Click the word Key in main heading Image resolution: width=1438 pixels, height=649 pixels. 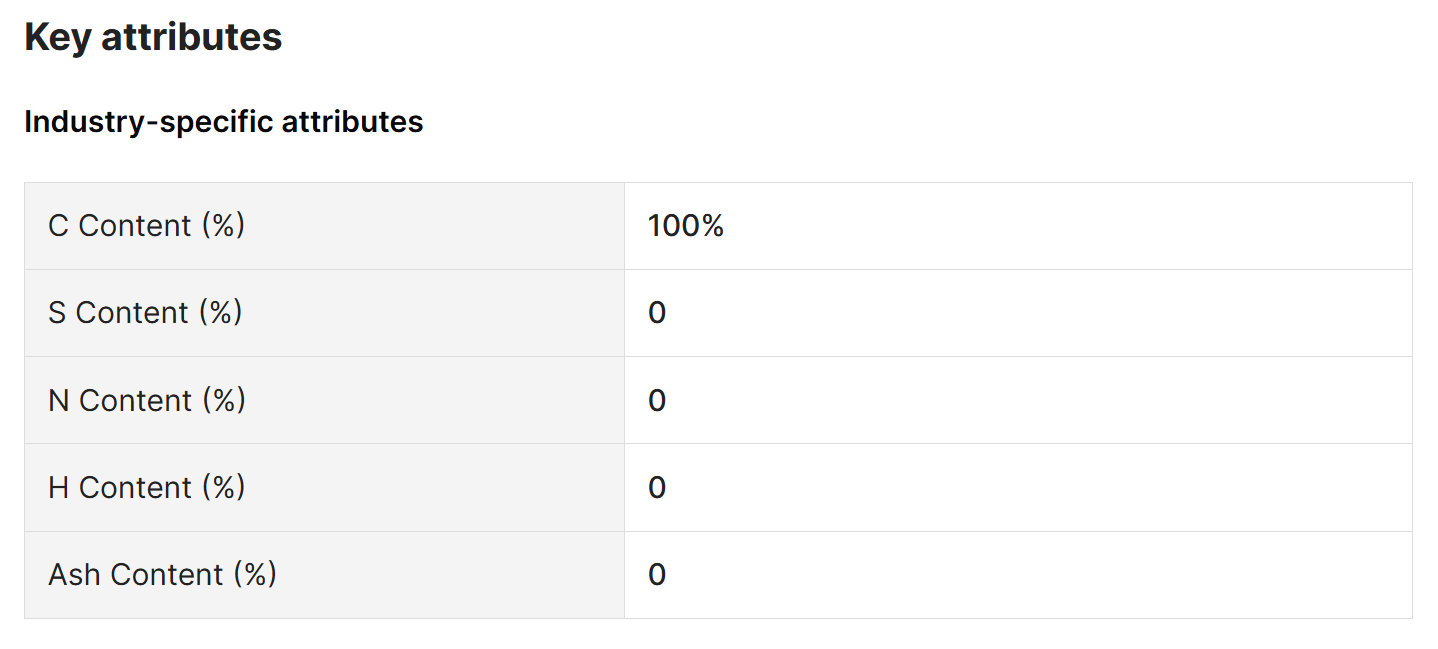pyautogui.click(x=57, y=37)
